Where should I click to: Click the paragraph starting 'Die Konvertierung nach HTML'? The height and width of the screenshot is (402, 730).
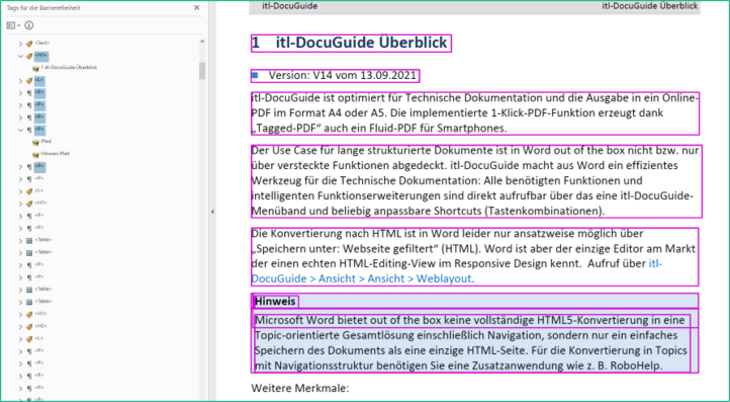point(474,256)
